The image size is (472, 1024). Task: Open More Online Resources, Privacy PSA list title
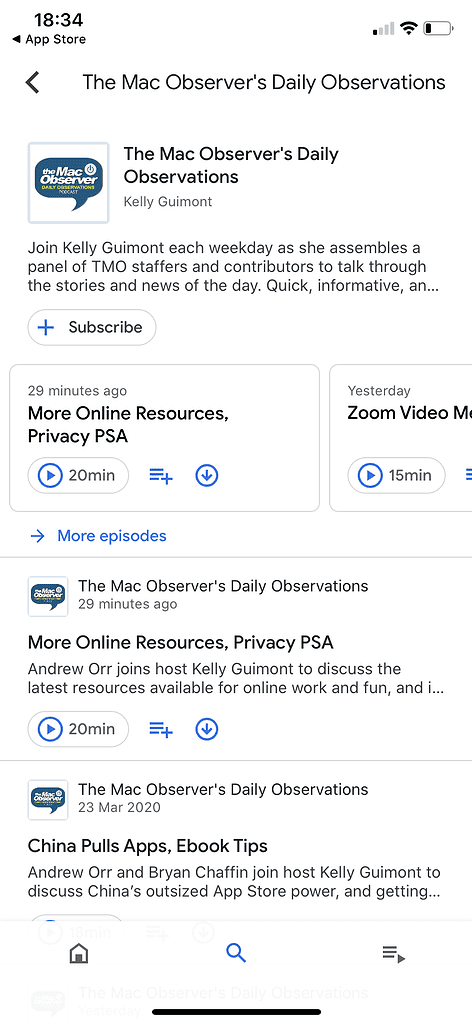[180, 643]
